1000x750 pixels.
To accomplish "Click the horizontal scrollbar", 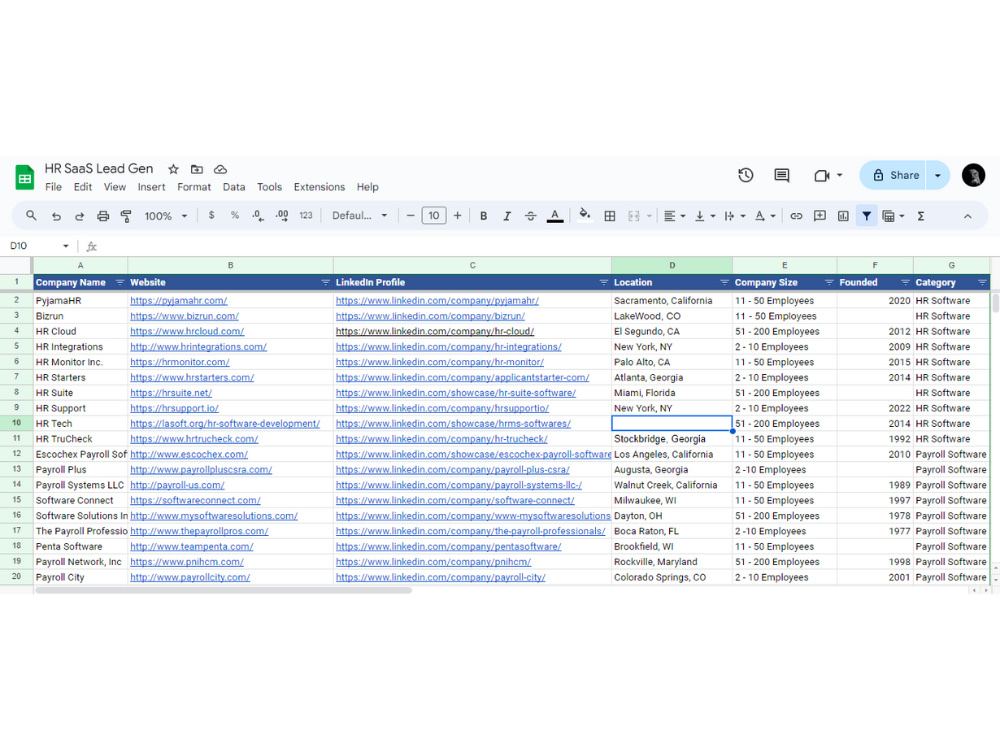I will [223, 591].
